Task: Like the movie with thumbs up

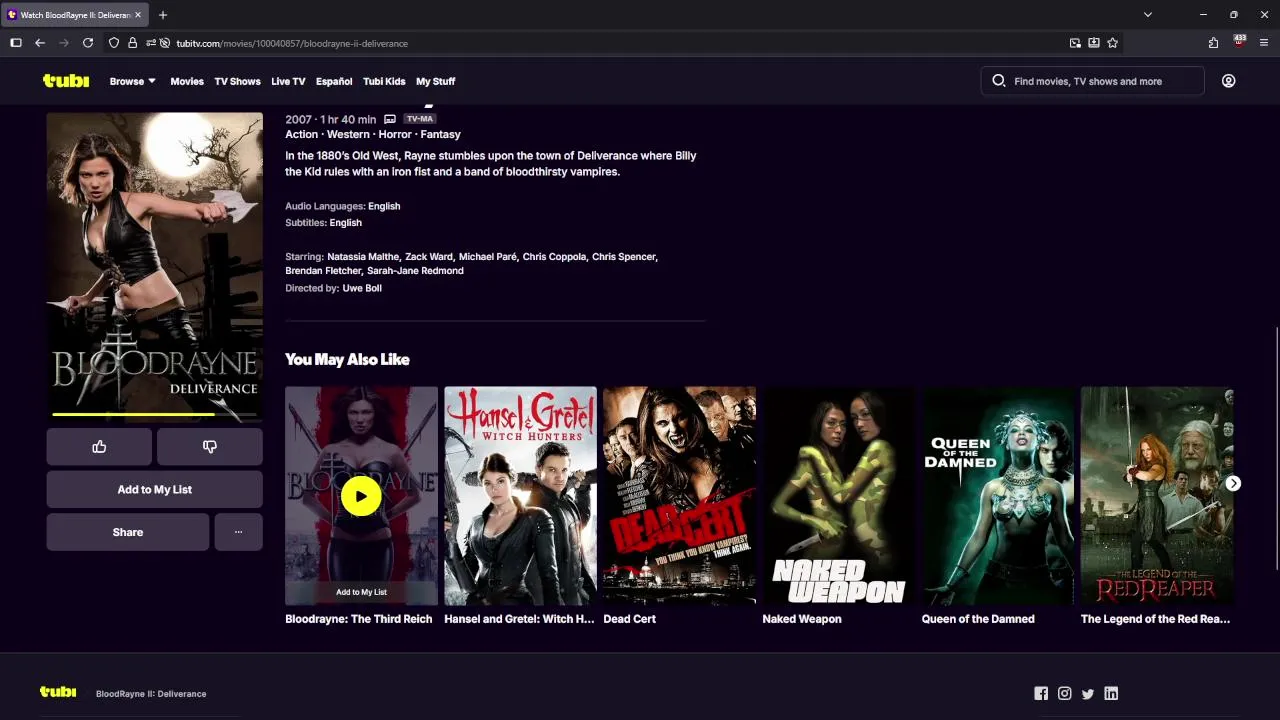Action: (99, 447)
